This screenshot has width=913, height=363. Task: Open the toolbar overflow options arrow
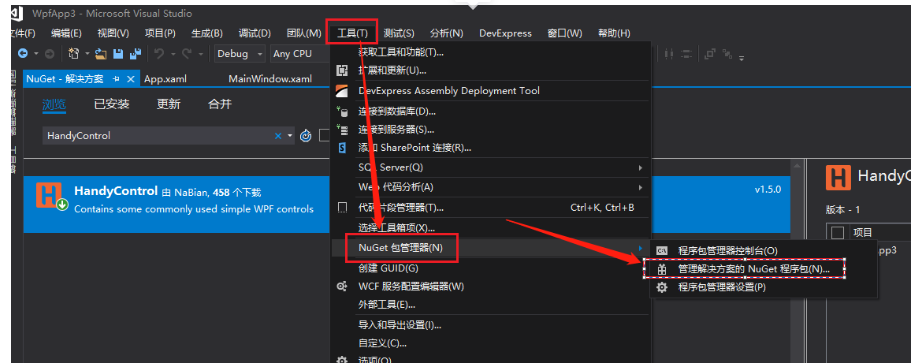pos(742,57)
